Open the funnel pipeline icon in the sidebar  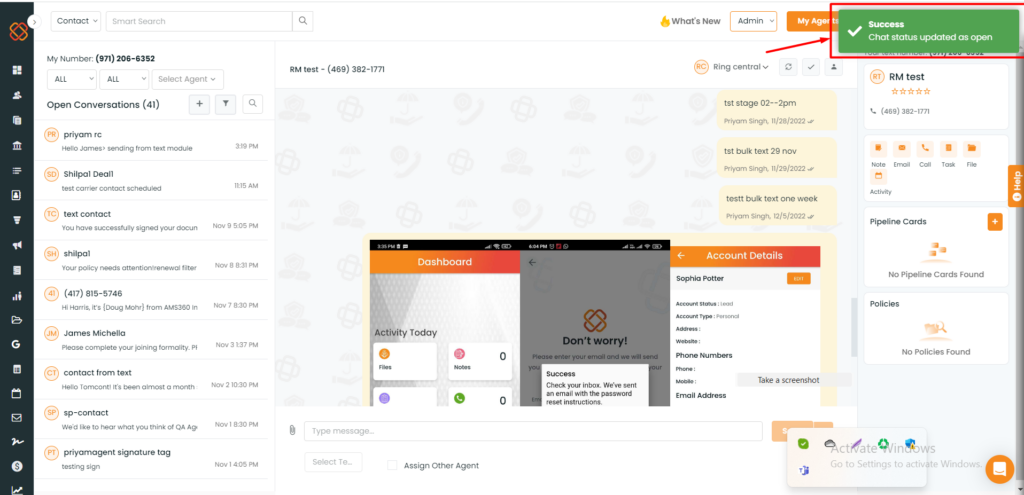(17, 220)
